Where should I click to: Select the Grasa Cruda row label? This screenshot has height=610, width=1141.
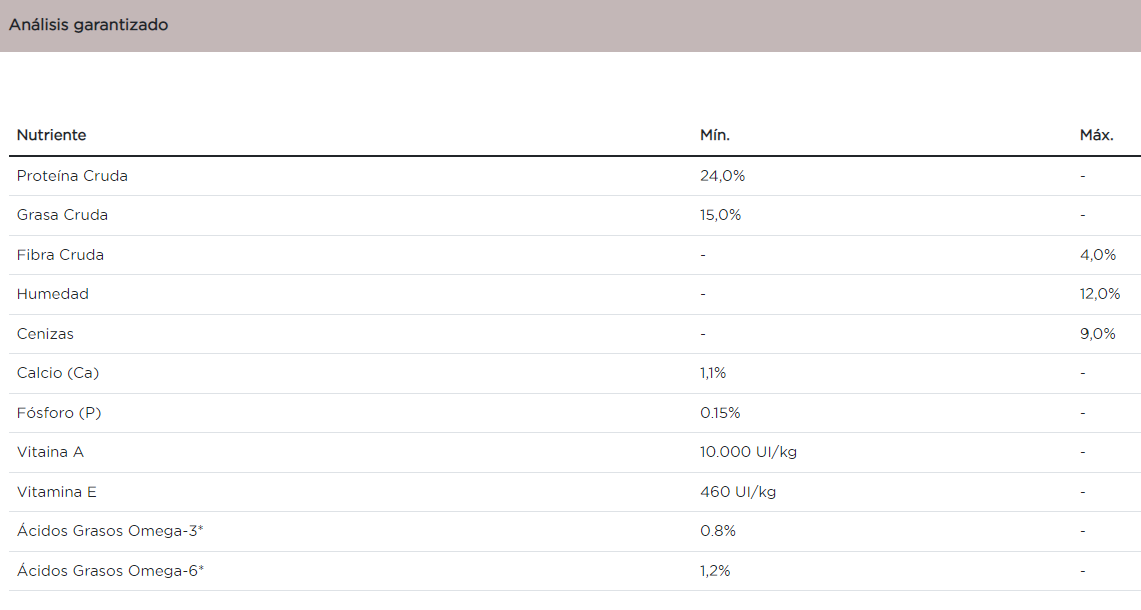pos(62,215)
